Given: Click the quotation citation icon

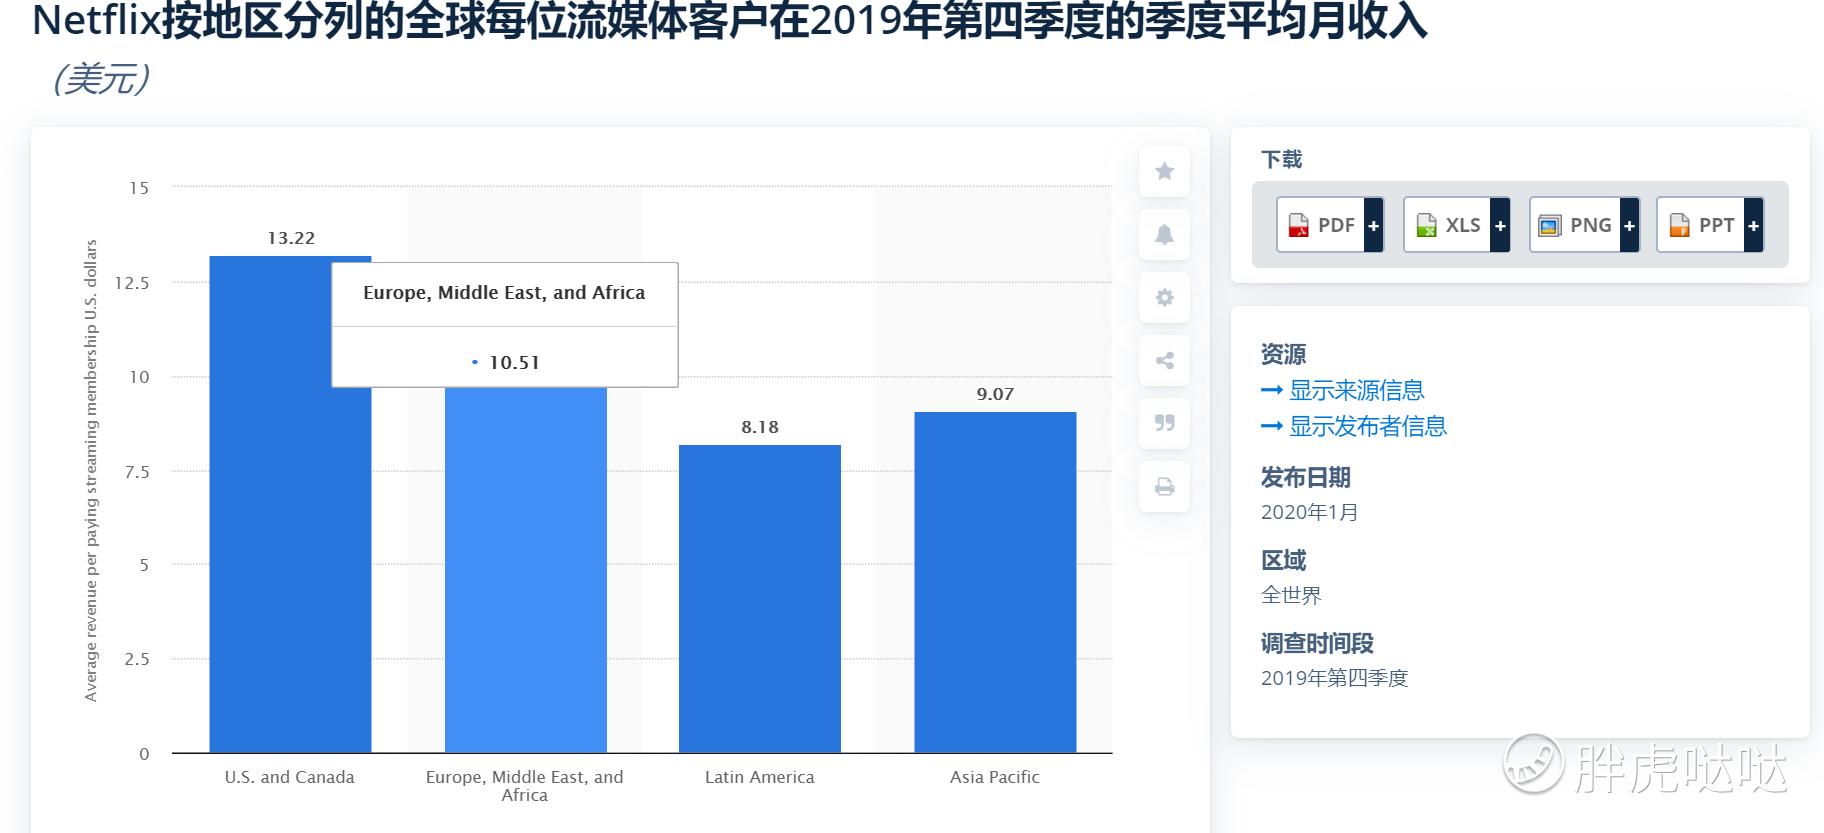Looking at the screenshot, I should pyautogui.click(x=1164, y=424).
